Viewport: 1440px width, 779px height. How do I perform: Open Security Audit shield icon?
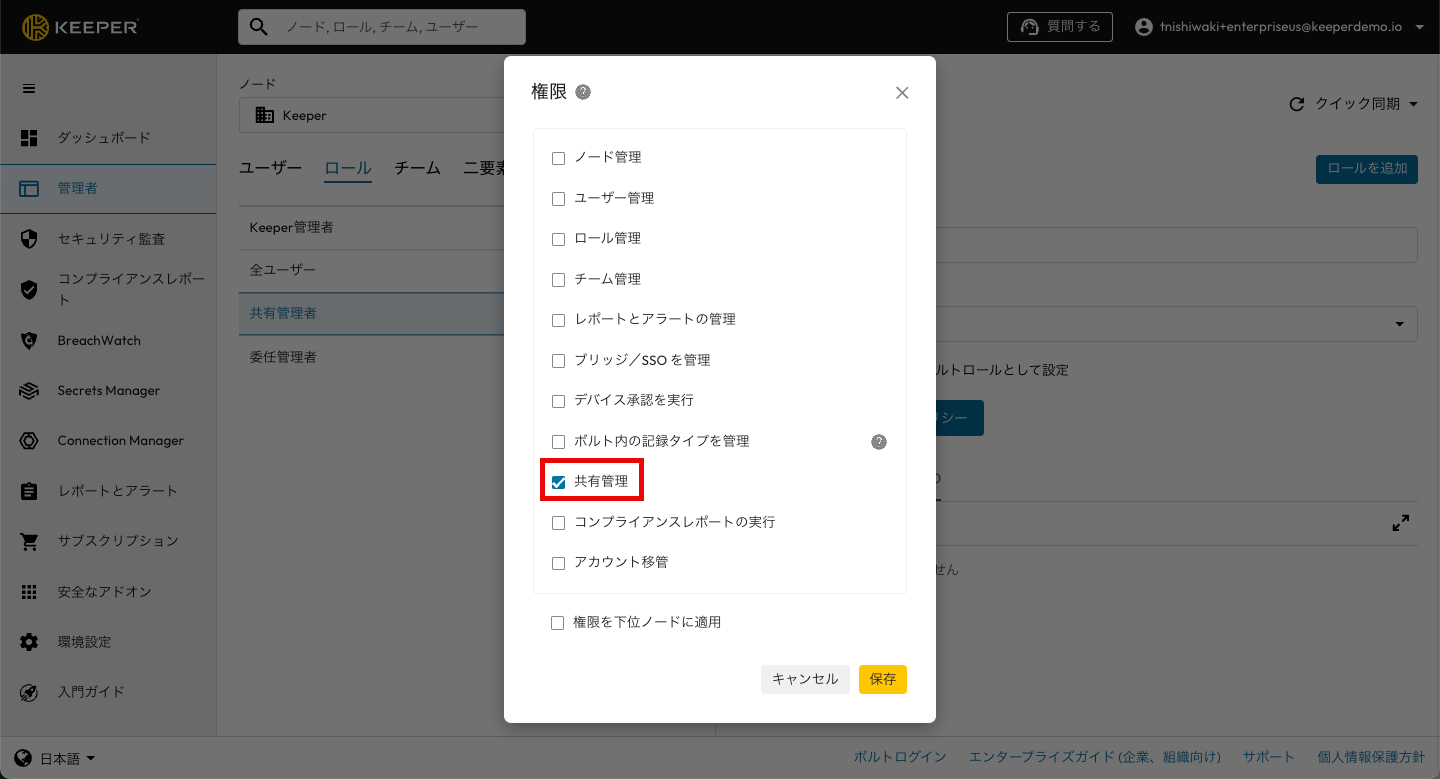tap(29, 239)
